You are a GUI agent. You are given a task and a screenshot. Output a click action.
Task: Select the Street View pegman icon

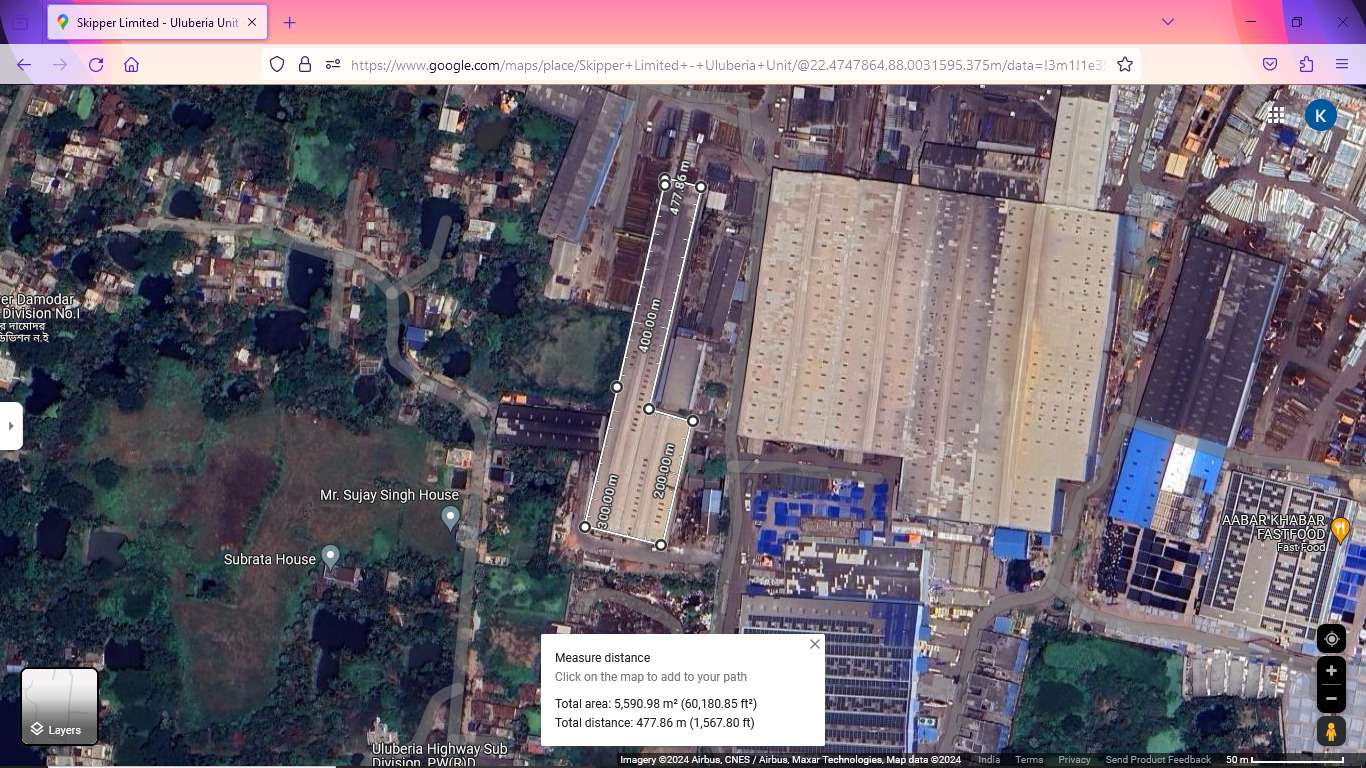pos(1331,731)
